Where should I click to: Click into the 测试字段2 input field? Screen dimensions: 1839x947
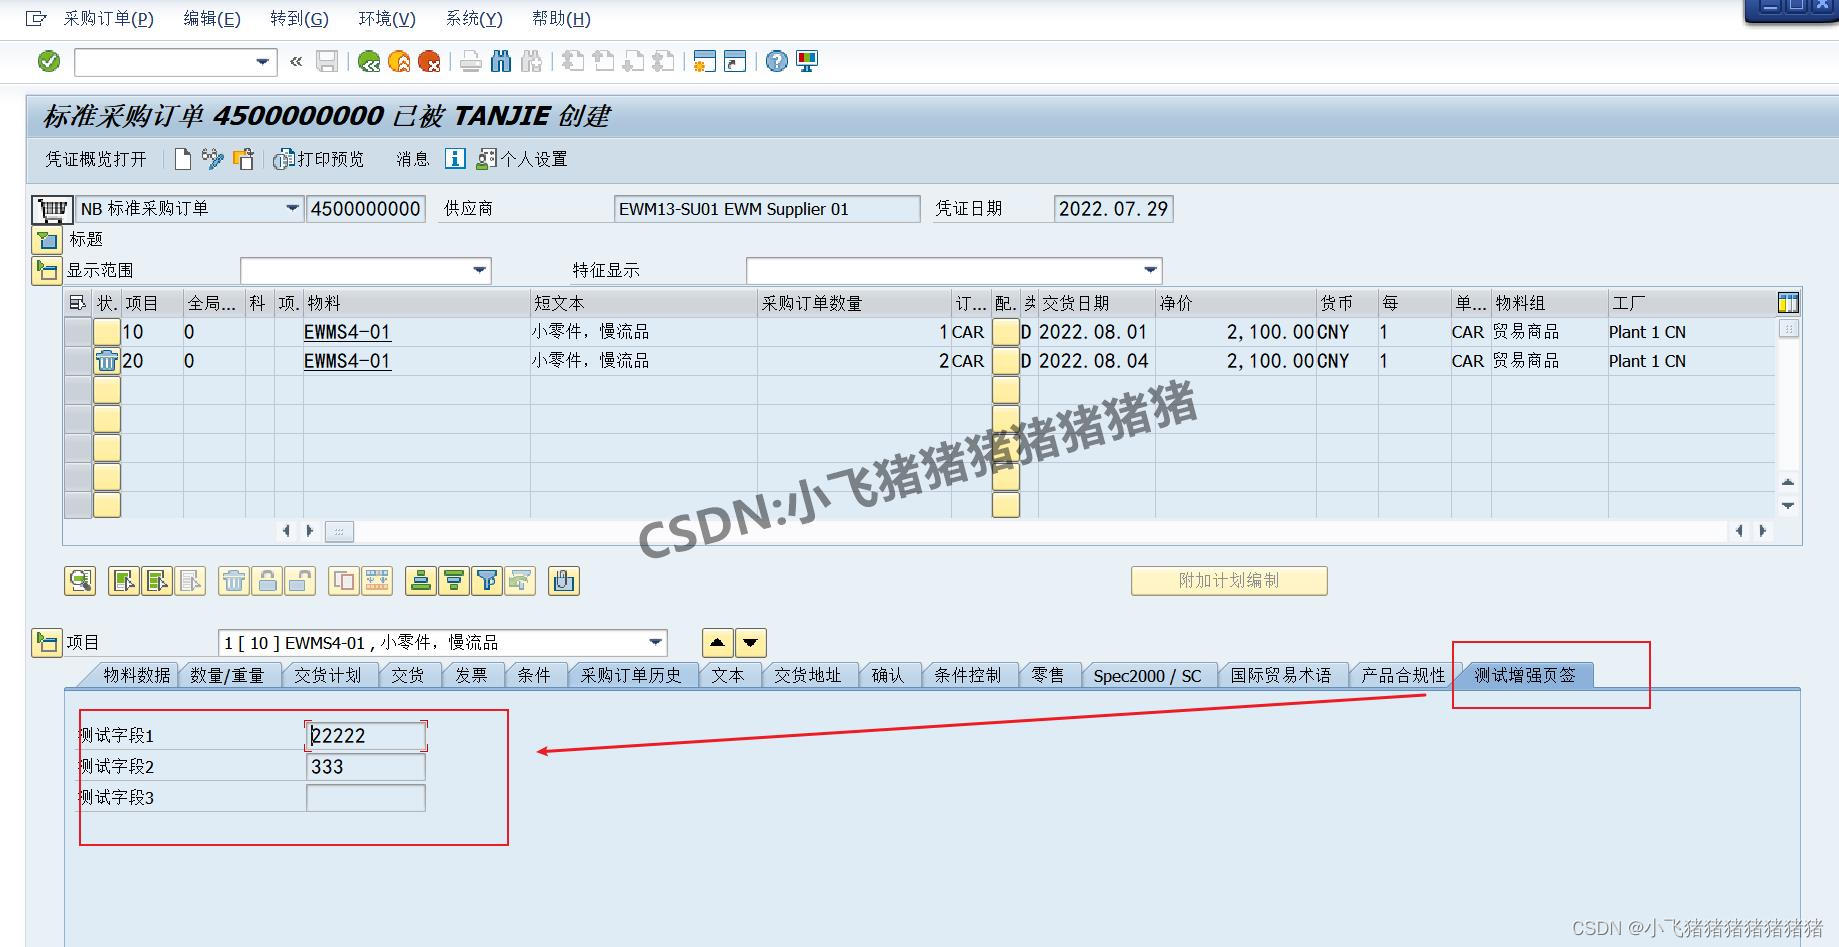click(366, 767)
